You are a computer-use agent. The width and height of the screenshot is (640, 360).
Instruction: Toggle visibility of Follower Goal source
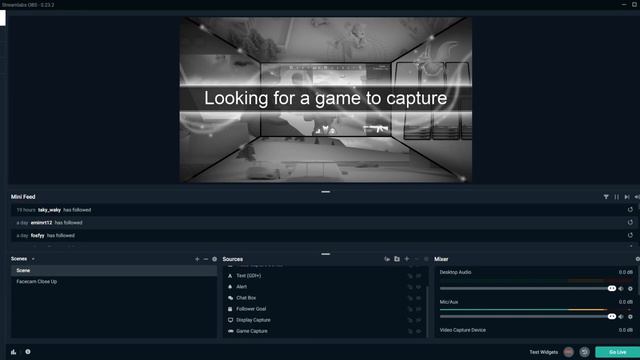pyautogui.click(x=419, y=309)
